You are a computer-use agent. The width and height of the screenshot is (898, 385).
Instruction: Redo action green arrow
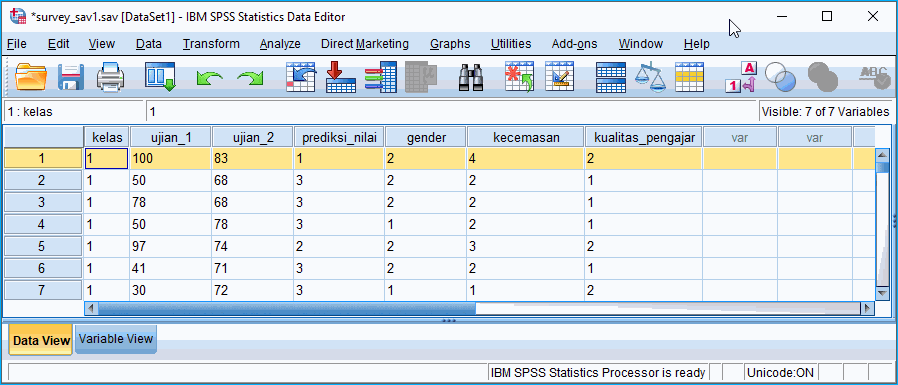(250, 78)
